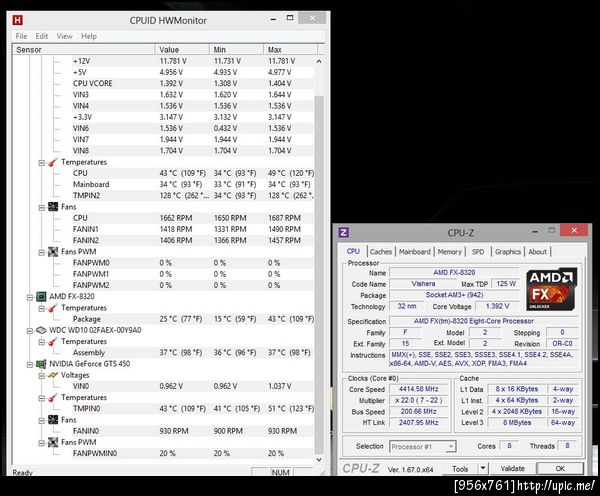600x496 pixels.
Task: Collapse the NVIDIA Voltages node
Action: point(41,376)
